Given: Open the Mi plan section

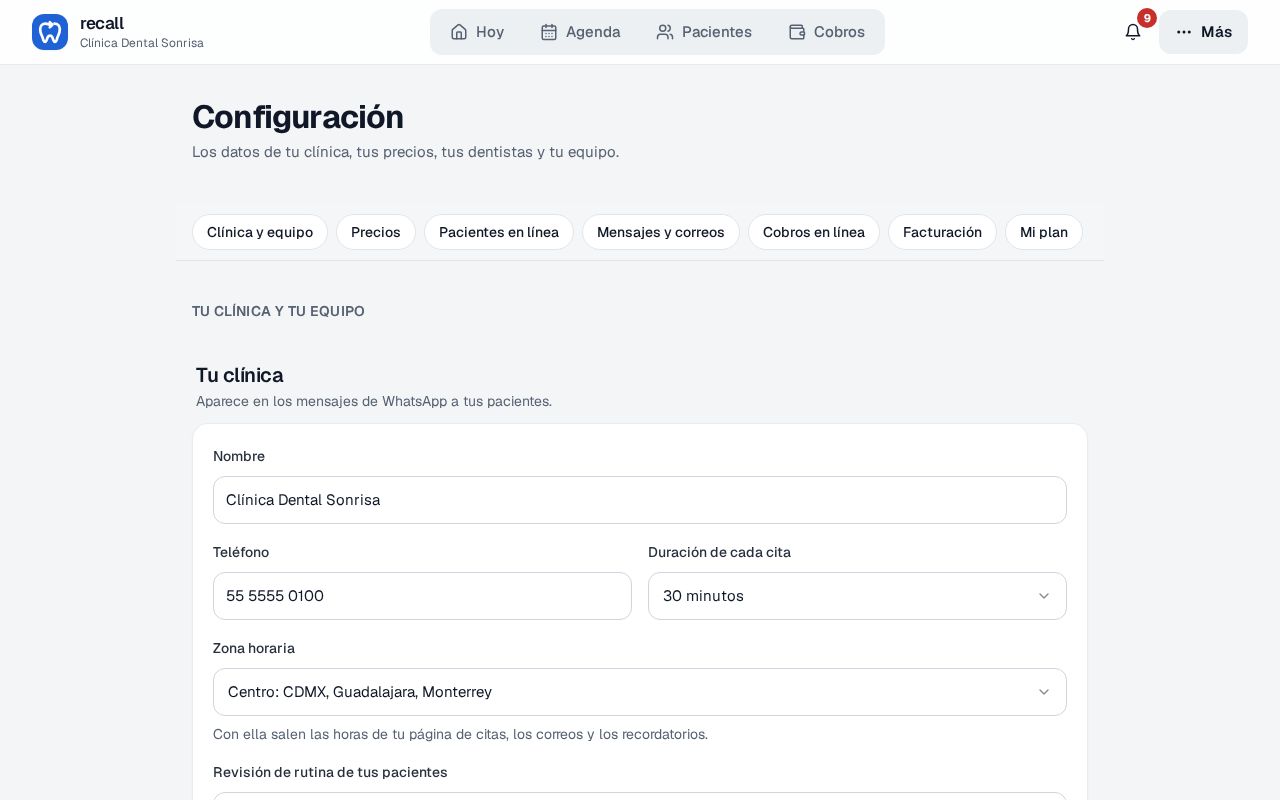Looking at the screenshot, I should coord(1044,232).
